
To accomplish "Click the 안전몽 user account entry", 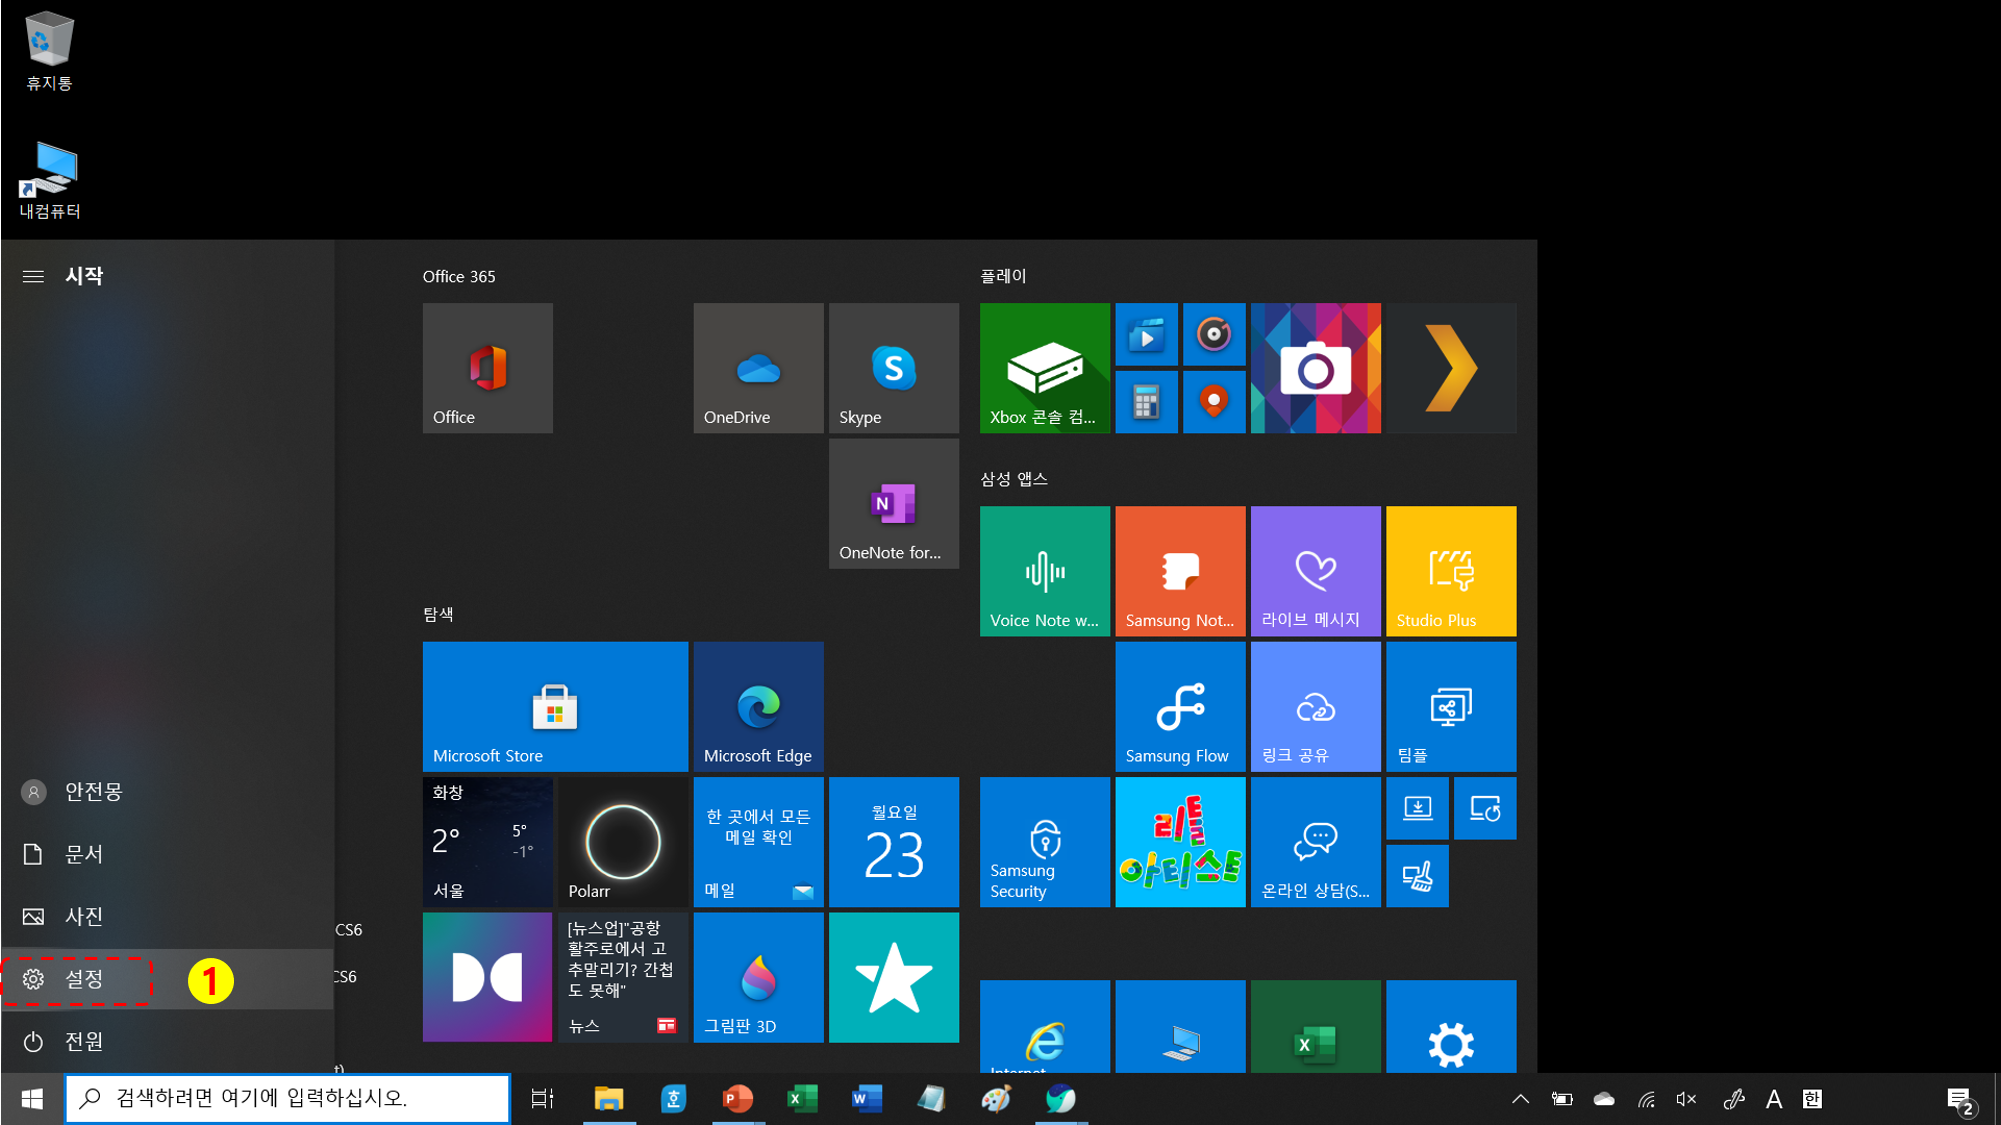I will pyautogui.click(x=92, y=792).
